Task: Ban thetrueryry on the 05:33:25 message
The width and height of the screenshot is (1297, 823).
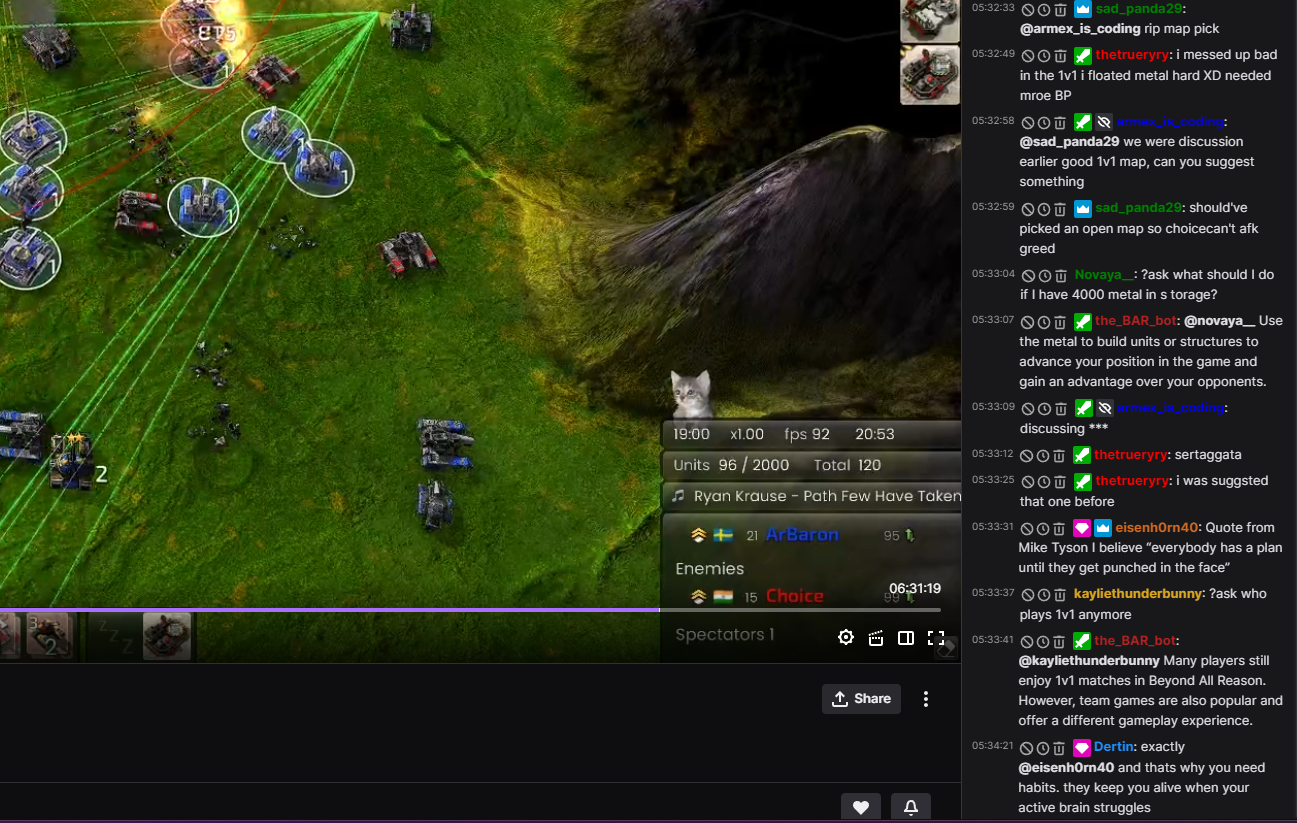Action: 1028,481
